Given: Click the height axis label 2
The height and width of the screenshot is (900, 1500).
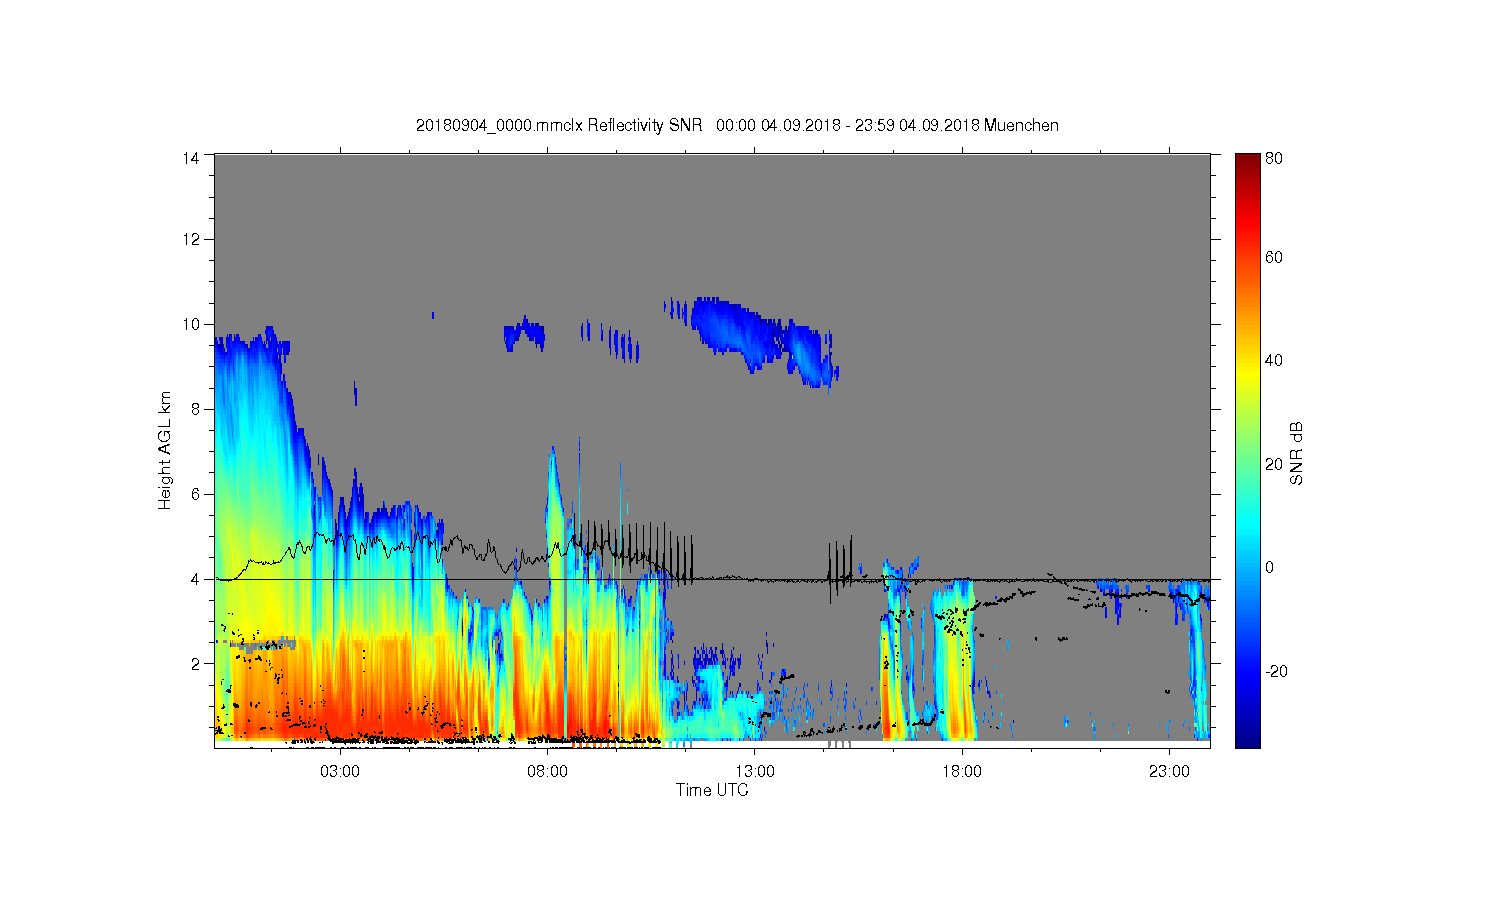Looking at the screenshot, I should (196, 664).
